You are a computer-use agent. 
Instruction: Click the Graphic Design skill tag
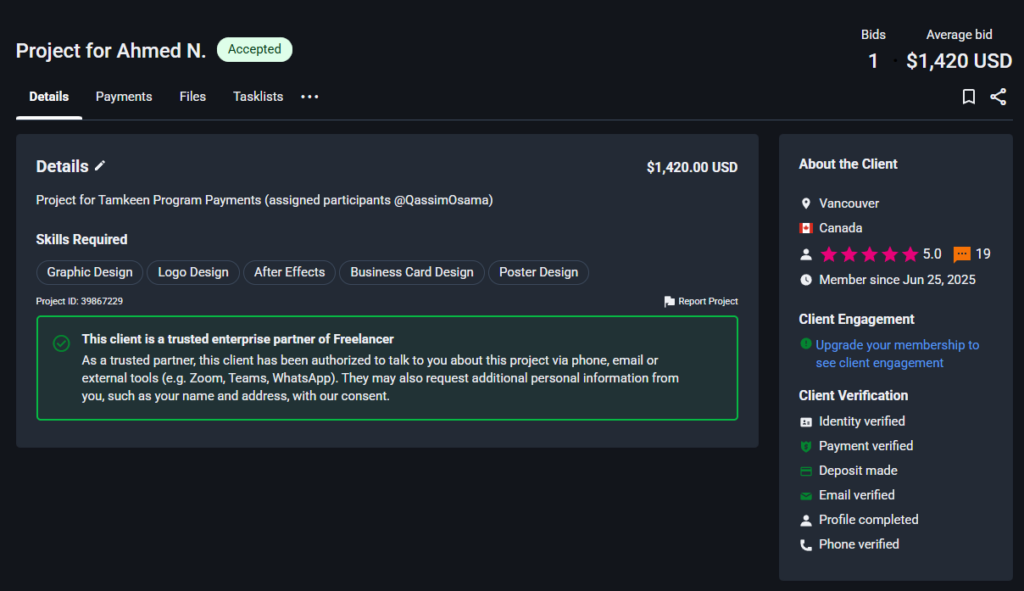point(90,272)
